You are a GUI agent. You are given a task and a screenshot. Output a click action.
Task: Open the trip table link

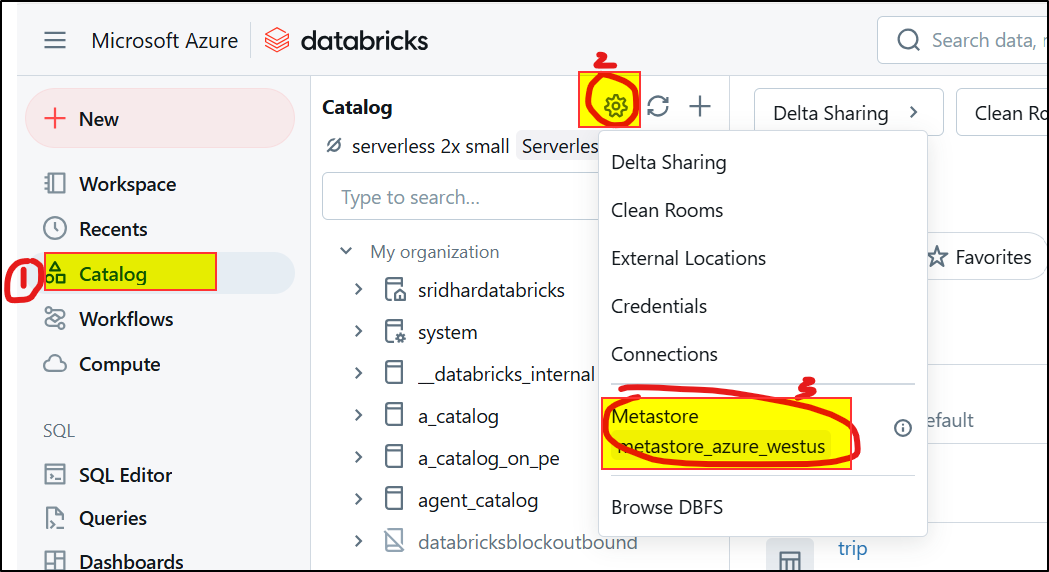pyautogui.click(x=852, y=549)
